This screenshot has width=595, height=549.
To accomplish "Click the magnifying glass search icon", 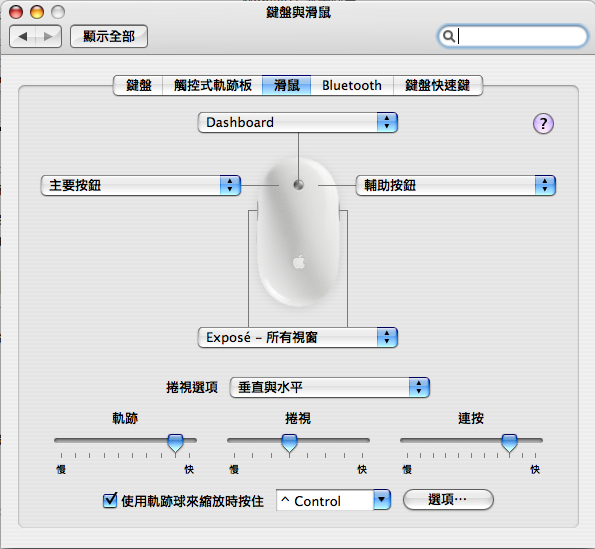I will coord(449,36).
